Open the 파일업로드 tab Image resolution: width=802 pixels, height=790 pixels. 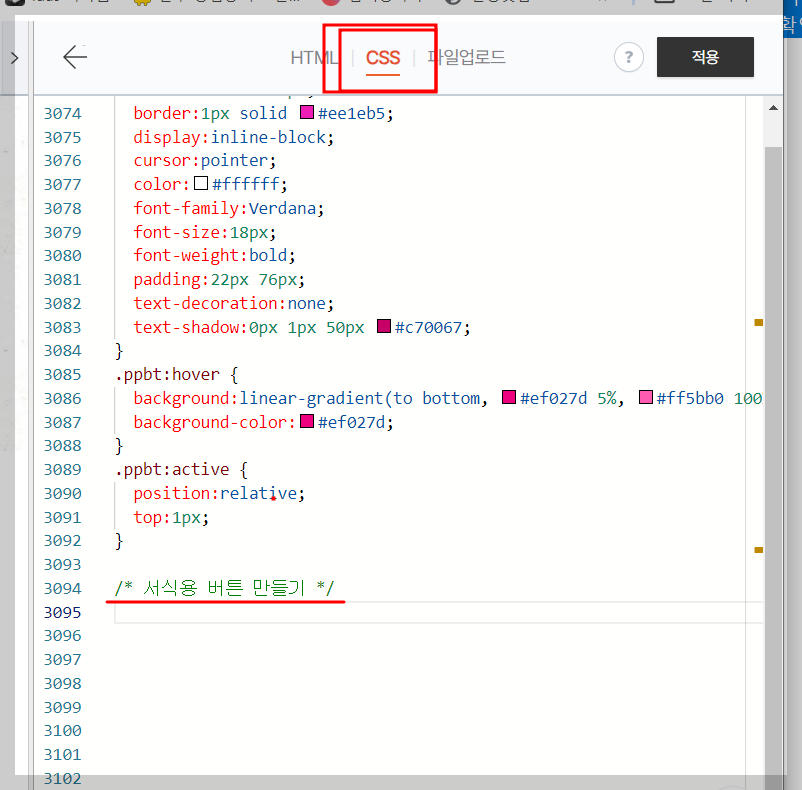pyautogui.click(x=466, y=57)
